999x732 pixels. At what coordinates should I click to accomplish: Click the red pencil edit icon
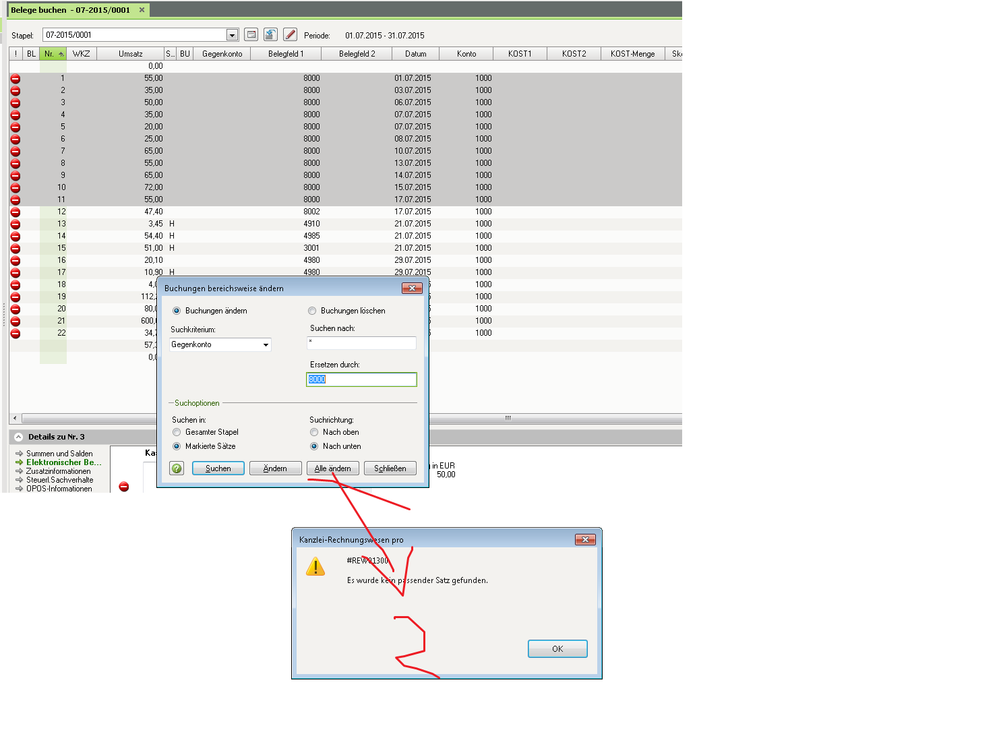pos(290,35)
